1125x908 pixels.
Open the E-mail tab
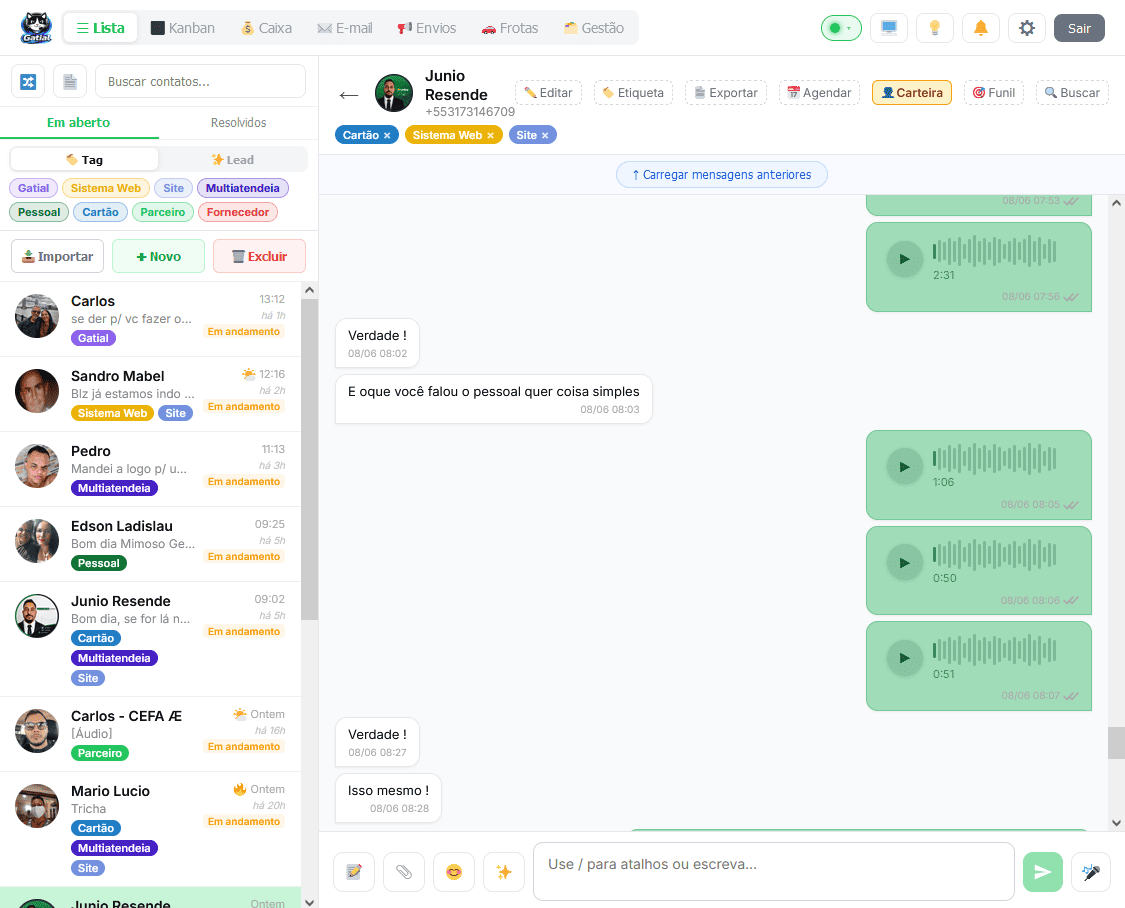[x=345, y=28]
